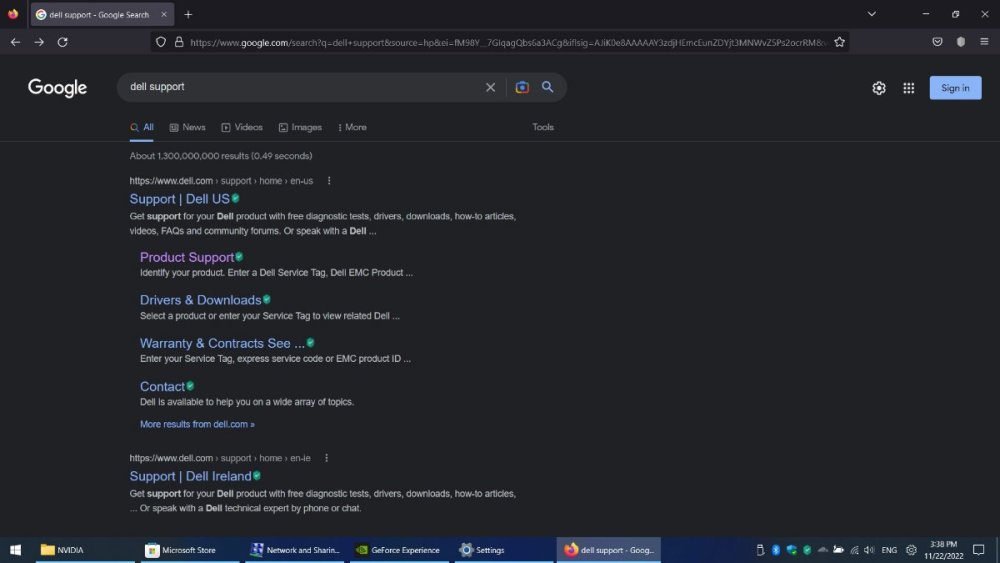Save the page to Pocket
1000x563 pixels.
pos(937,42)
